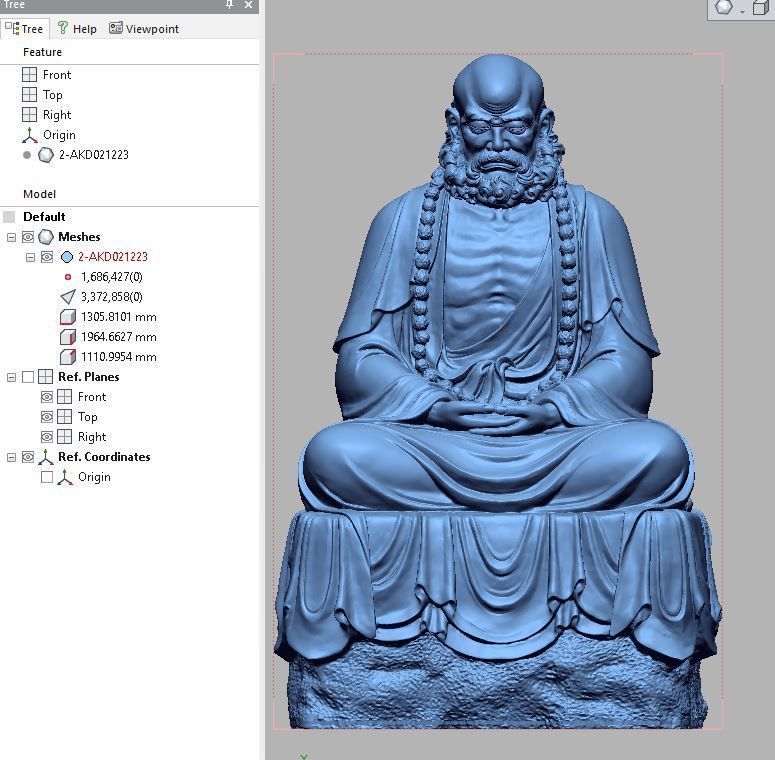Click Front plane icon under Ref. Planes
The width and height of the screenshot is (775, 760).
pyautogui.click(x=65, y=397)
